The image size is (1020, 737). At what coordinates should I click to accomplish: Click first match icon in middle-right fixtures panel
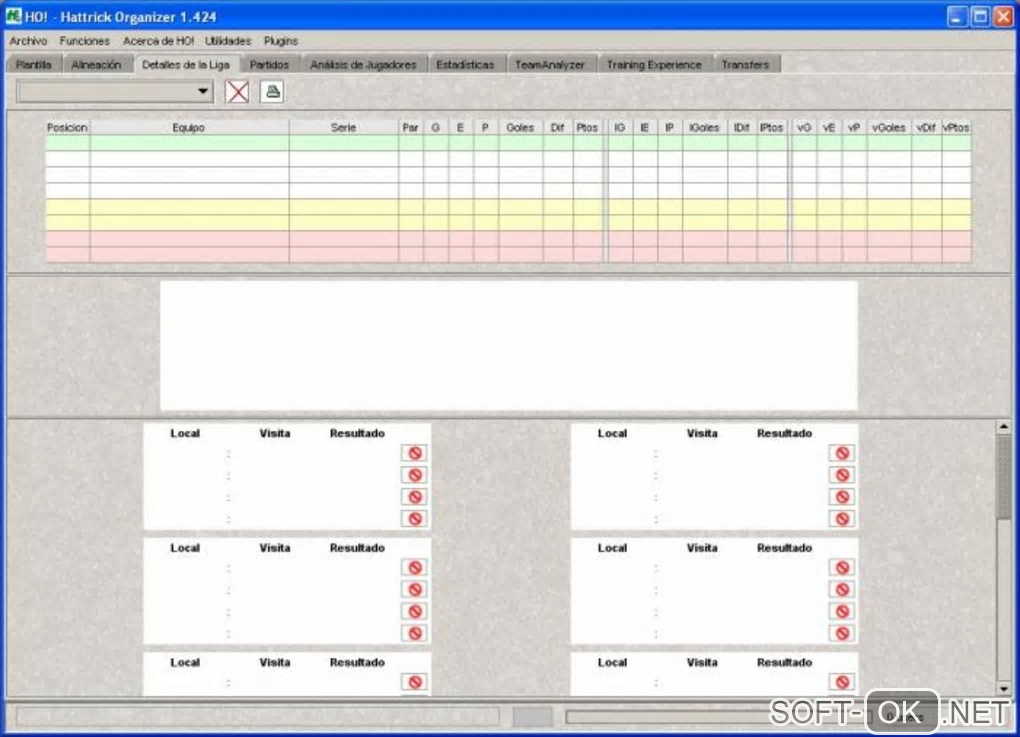pyautogui.click(x=842, y=567)
